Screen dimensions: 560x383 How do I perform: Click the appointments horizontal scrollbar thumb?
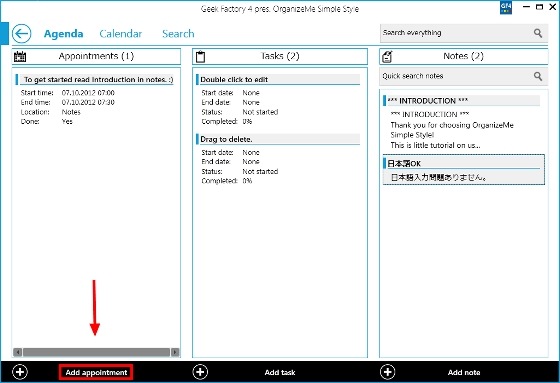click(x=96, y=352)
